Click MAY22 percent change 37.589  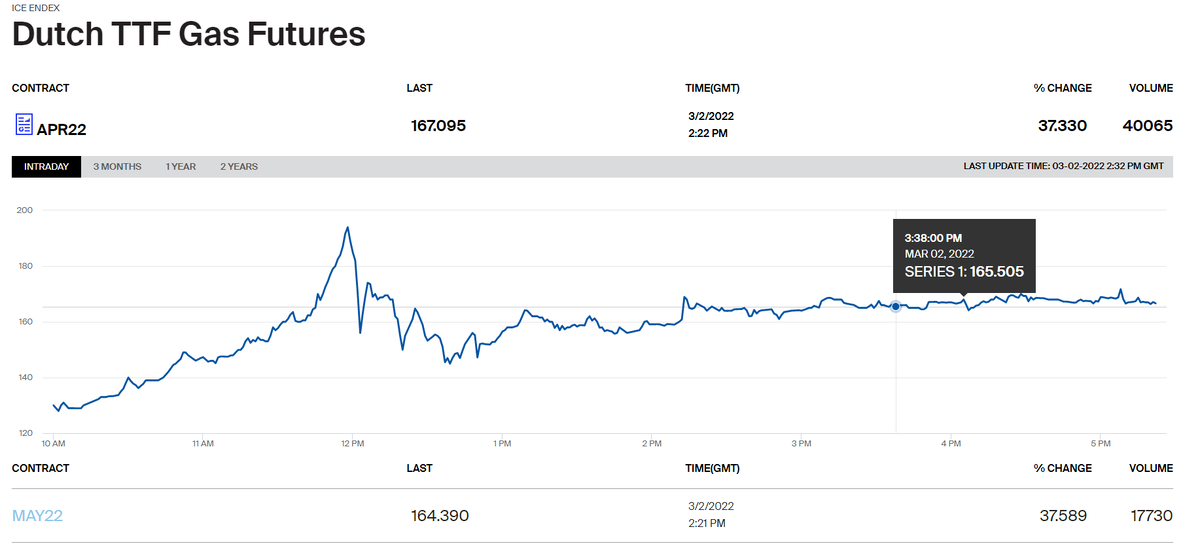pyautogui.click(x=1064, y=516)
